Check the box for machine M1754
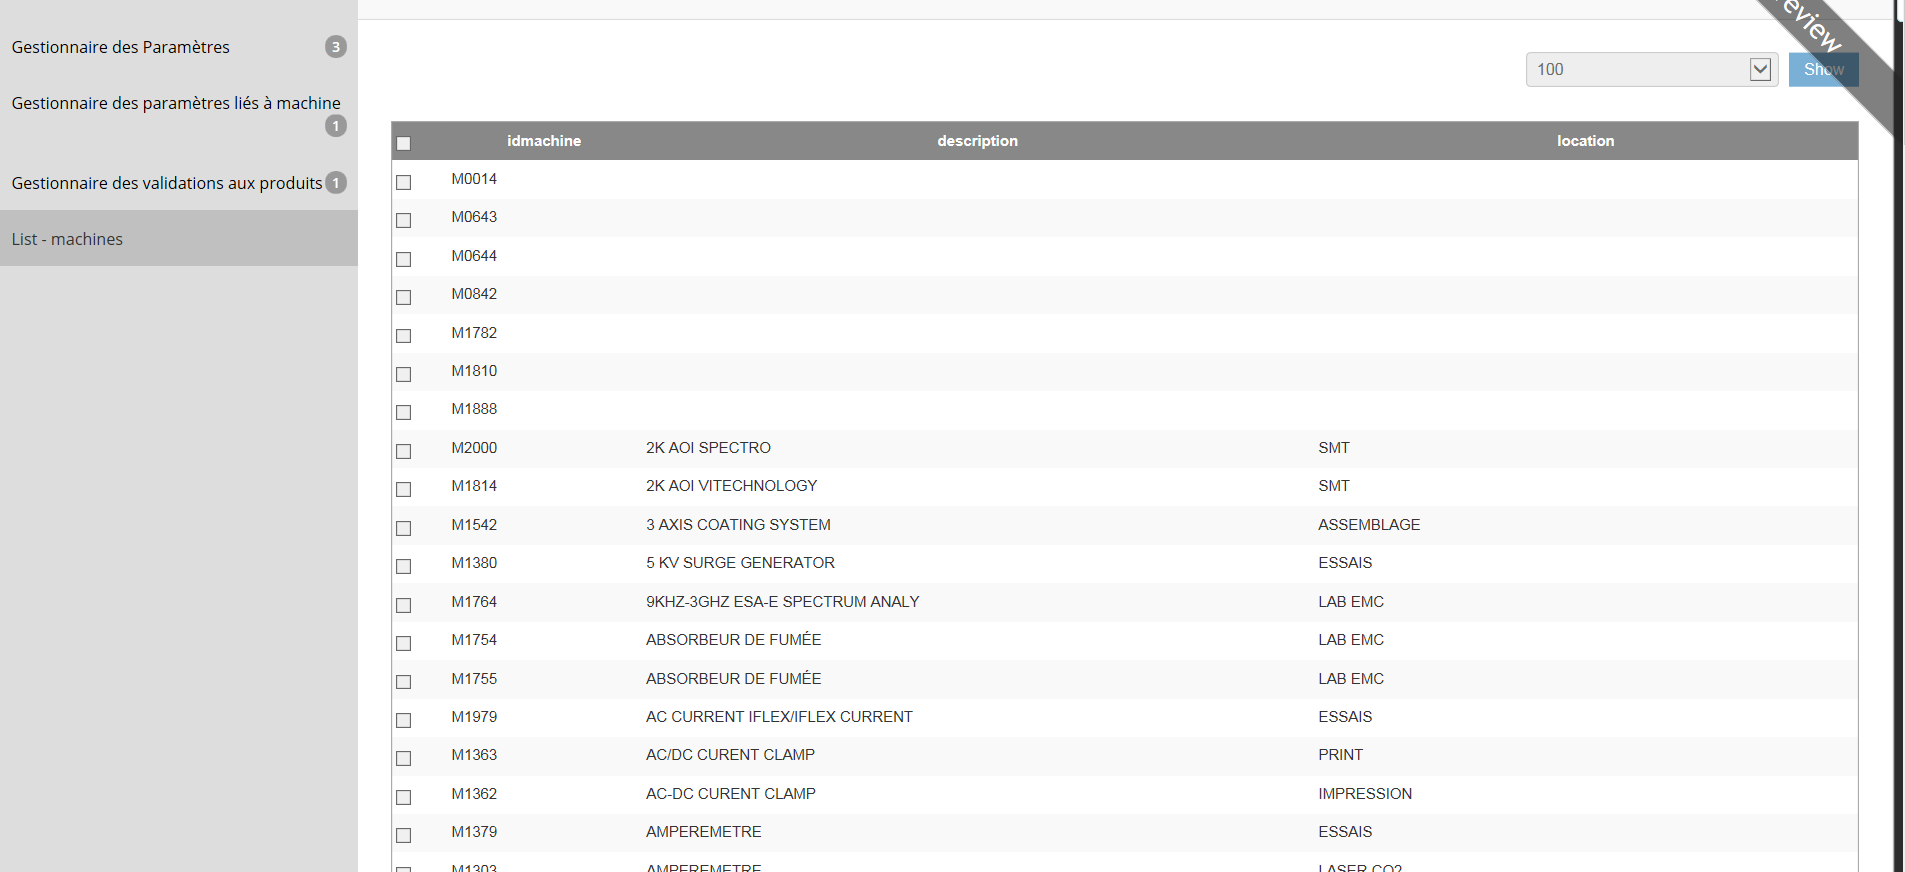 pyautogui.click(x=404, y=643)
